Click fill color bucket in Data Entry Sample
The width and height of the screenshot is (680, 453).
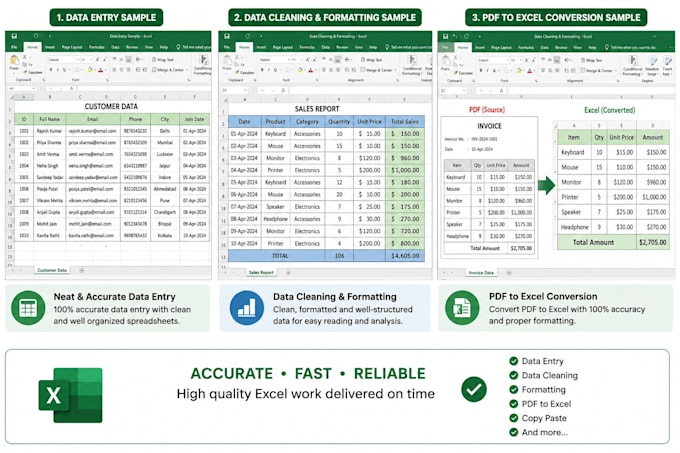click(90, 70)
